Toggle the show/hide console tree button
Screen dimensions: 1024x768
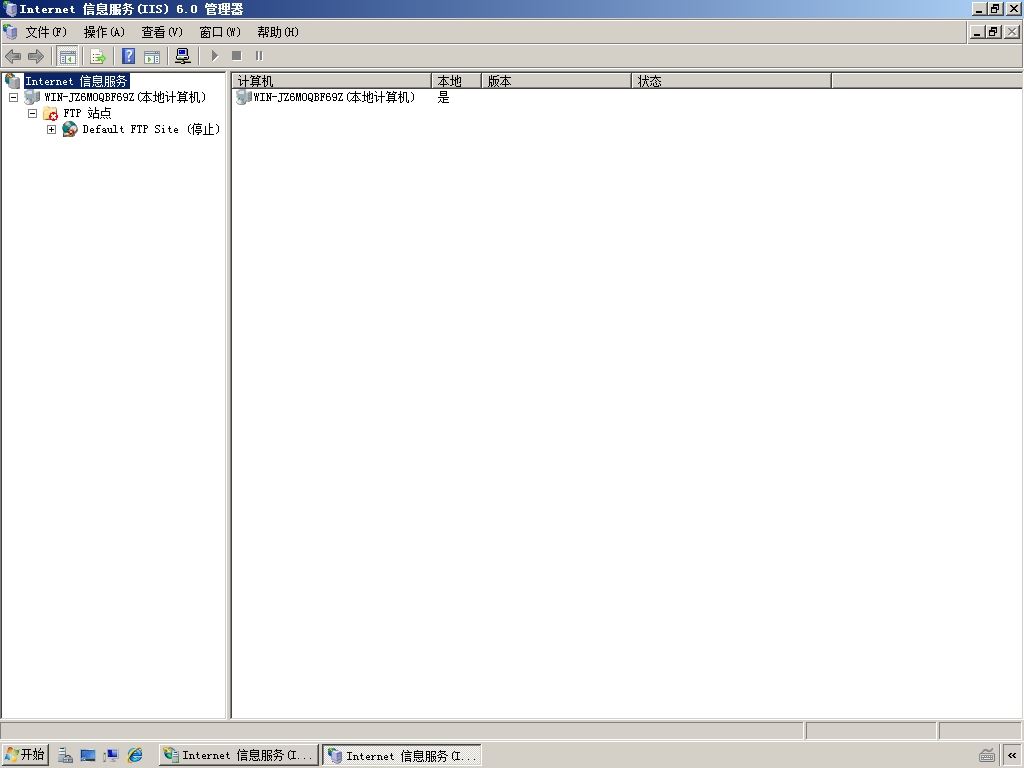(67, 56)
